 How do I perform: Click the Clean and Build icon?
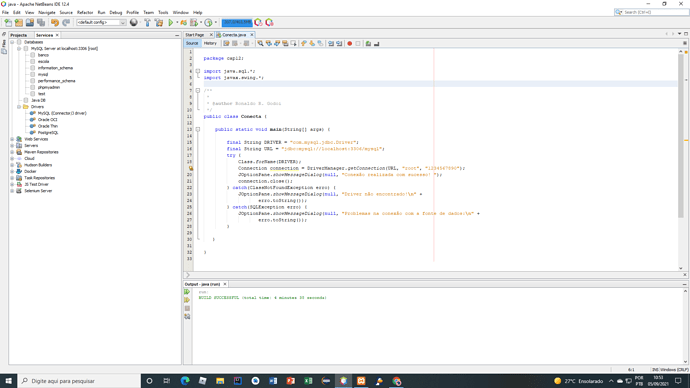(x=159, y=22)
